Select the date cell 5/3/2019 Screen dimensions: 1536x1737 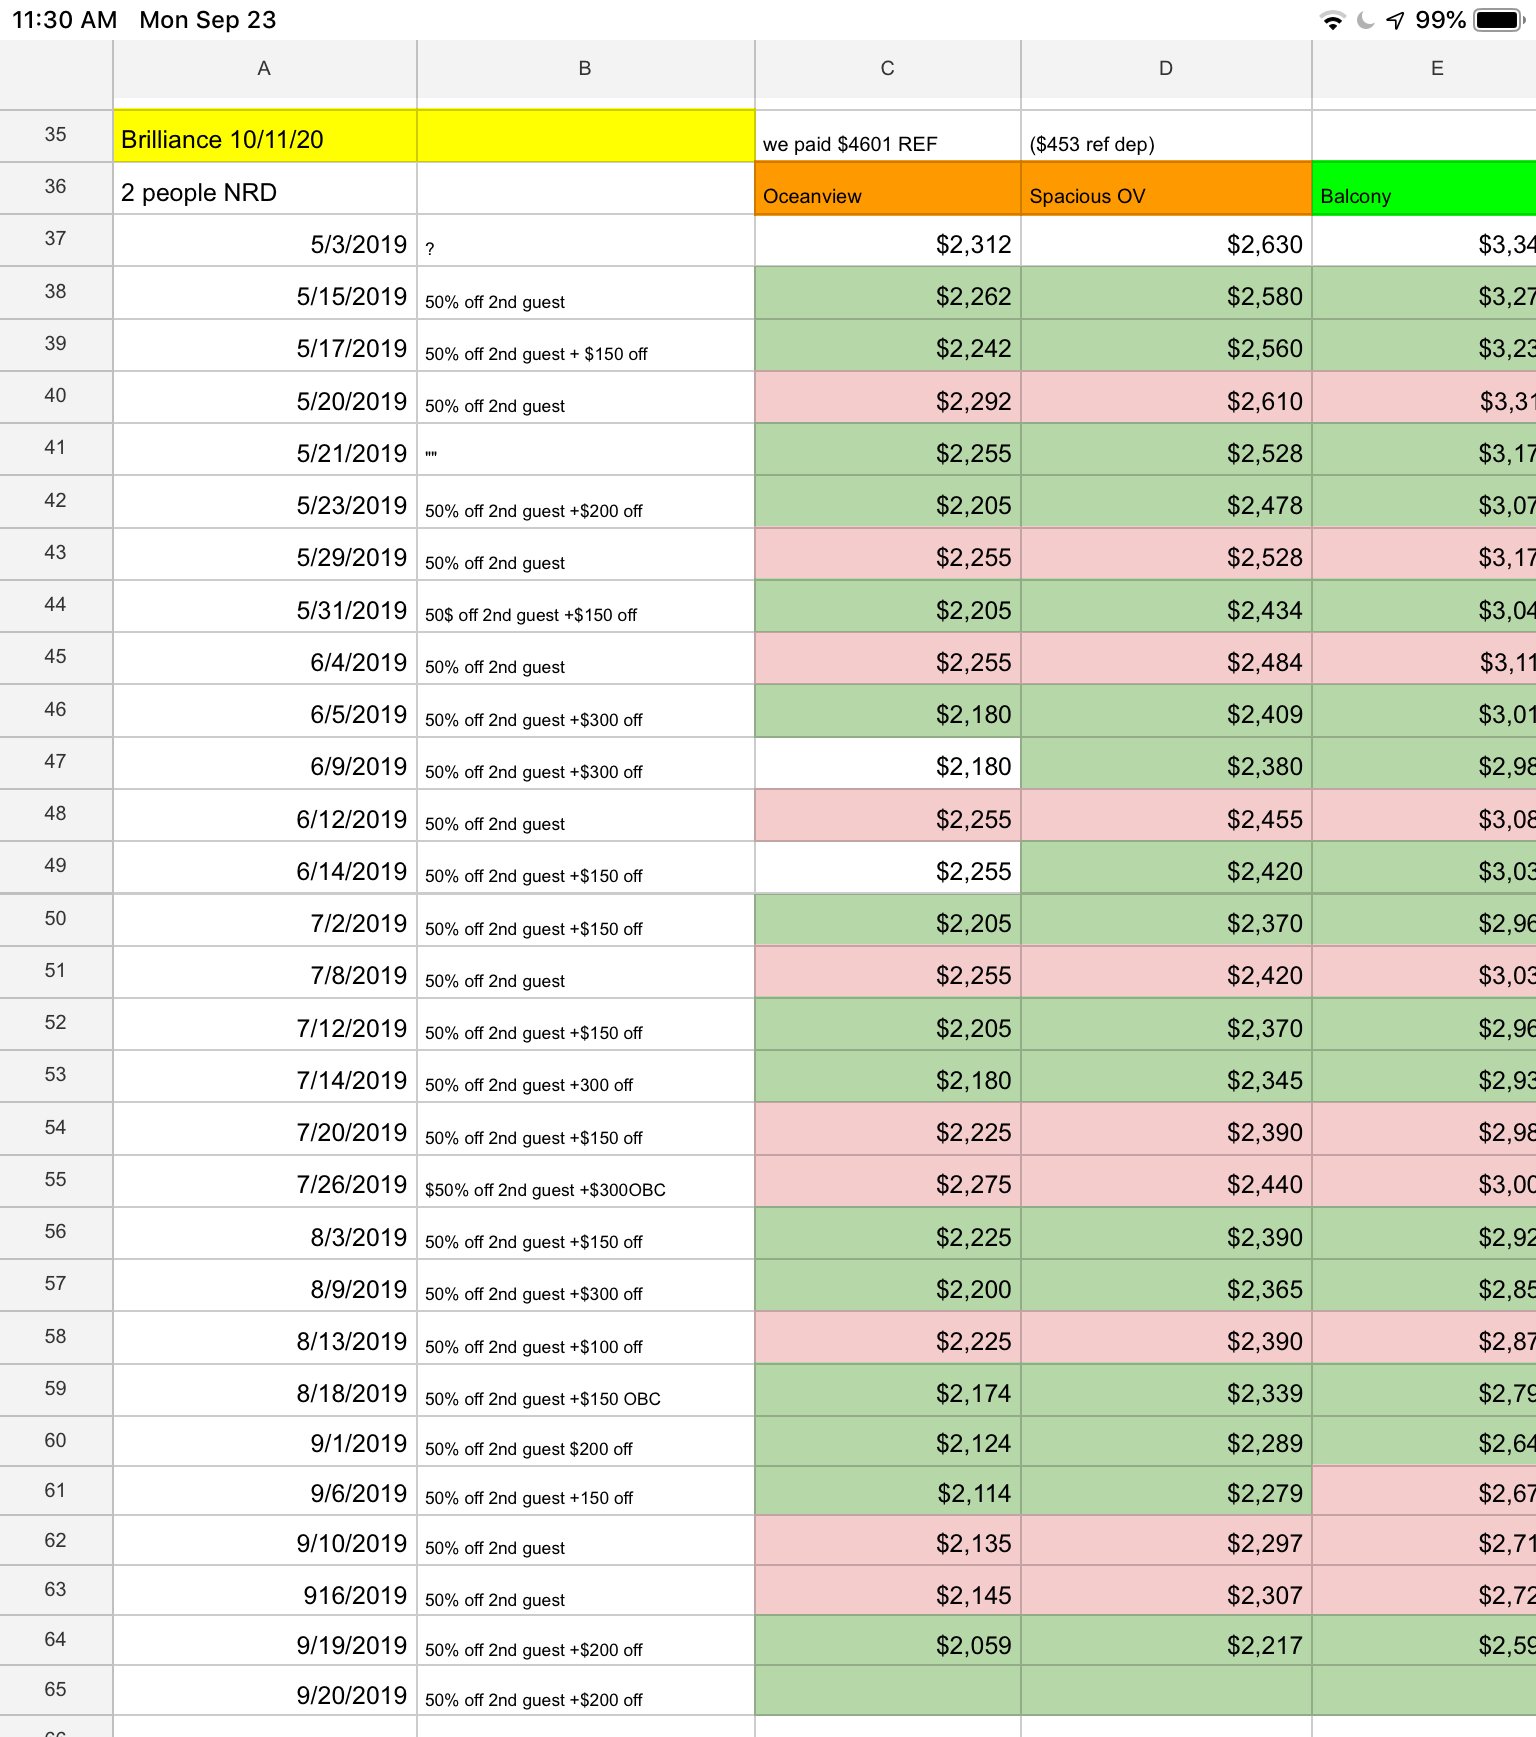tap(265, 240)
